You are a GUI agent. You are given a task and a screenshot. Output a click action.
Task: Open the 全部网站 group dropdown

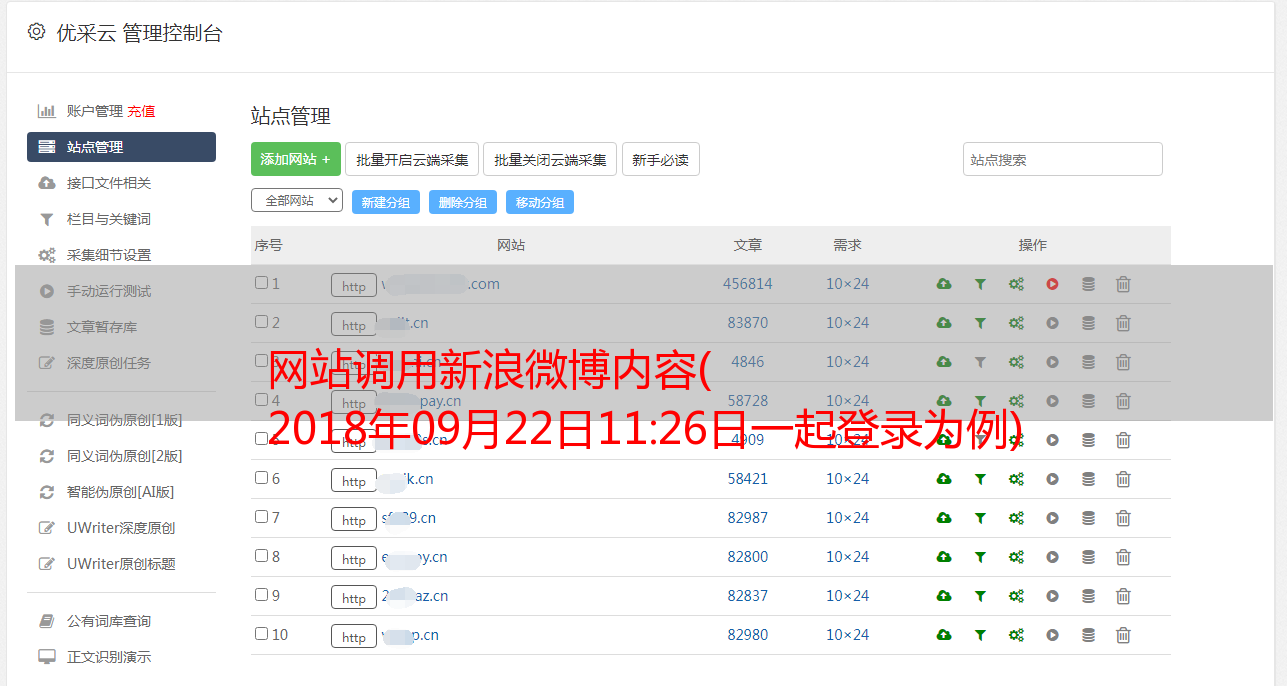297,201
